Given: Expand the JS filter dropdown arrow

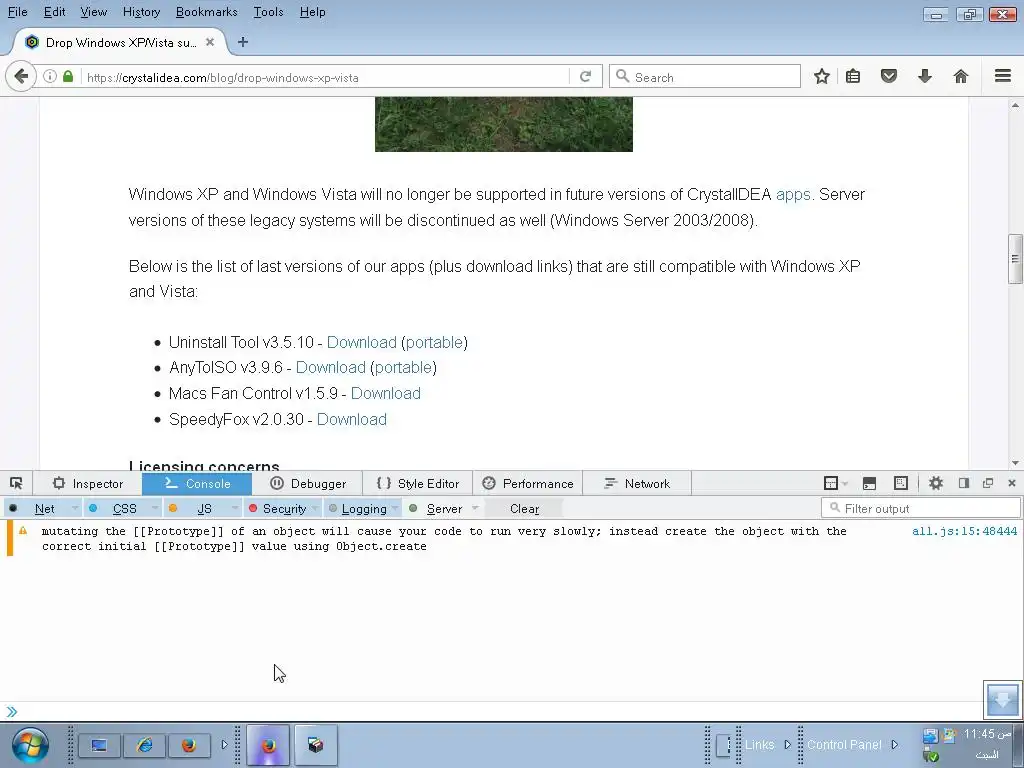Looking at the screenshot, I should click(234, 508).
